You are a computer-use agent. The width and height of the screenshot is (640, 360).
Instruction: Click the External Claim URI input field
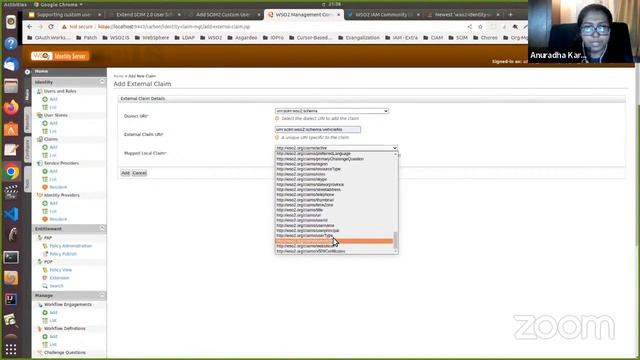point(318,129)
